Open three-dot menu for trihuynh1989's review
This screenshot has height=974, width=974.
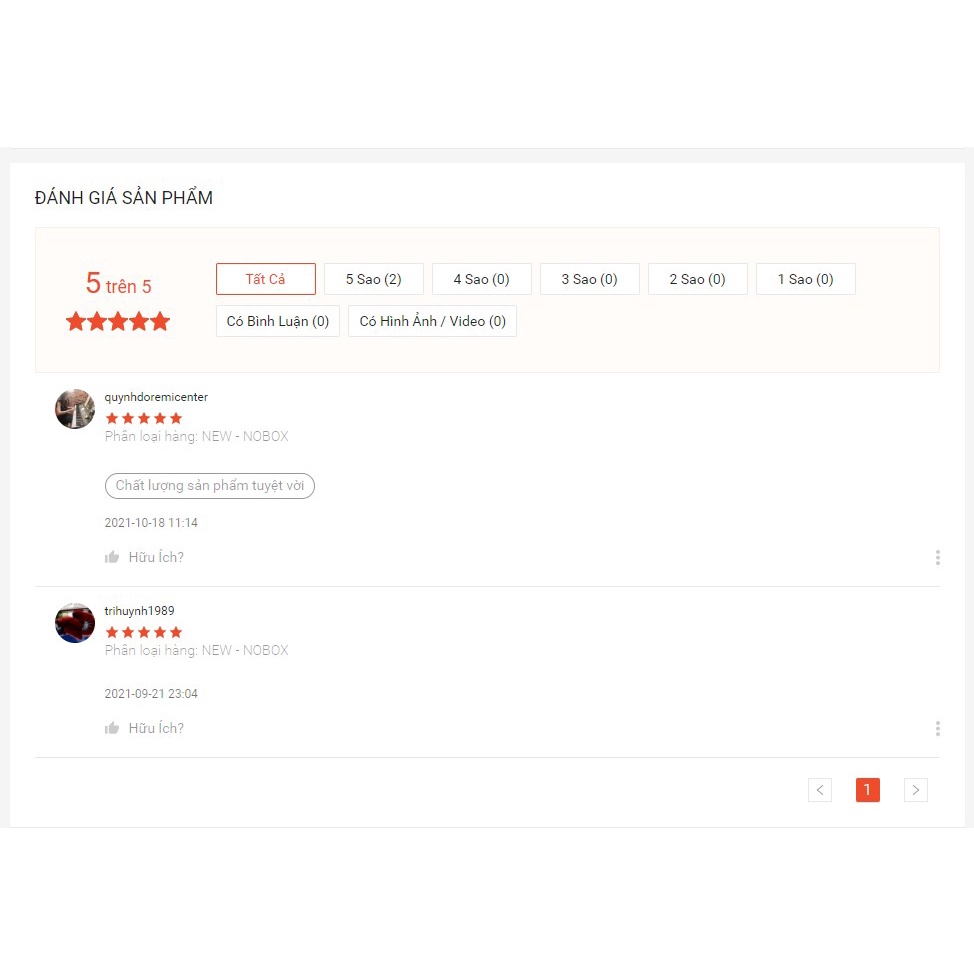coord(937,728)
